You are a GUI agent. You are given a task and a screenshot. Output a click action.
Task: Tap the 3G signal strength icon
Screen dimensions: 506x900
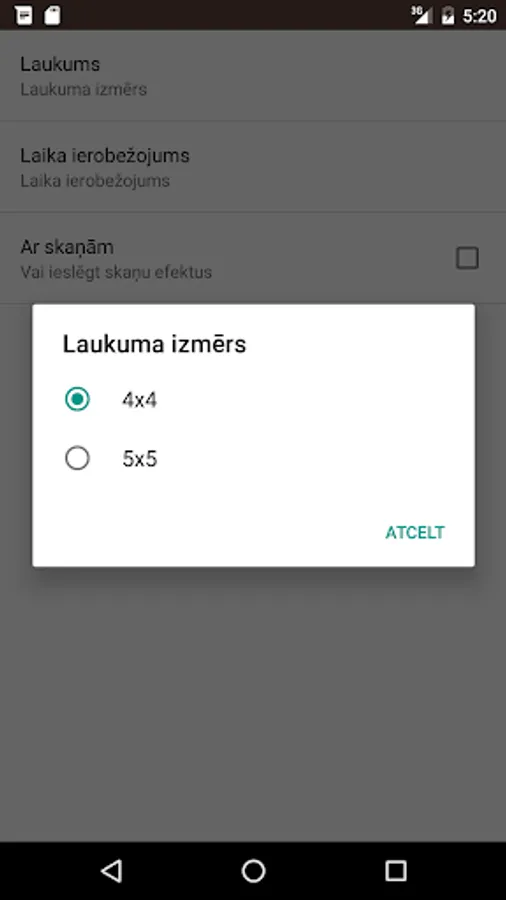422,15
